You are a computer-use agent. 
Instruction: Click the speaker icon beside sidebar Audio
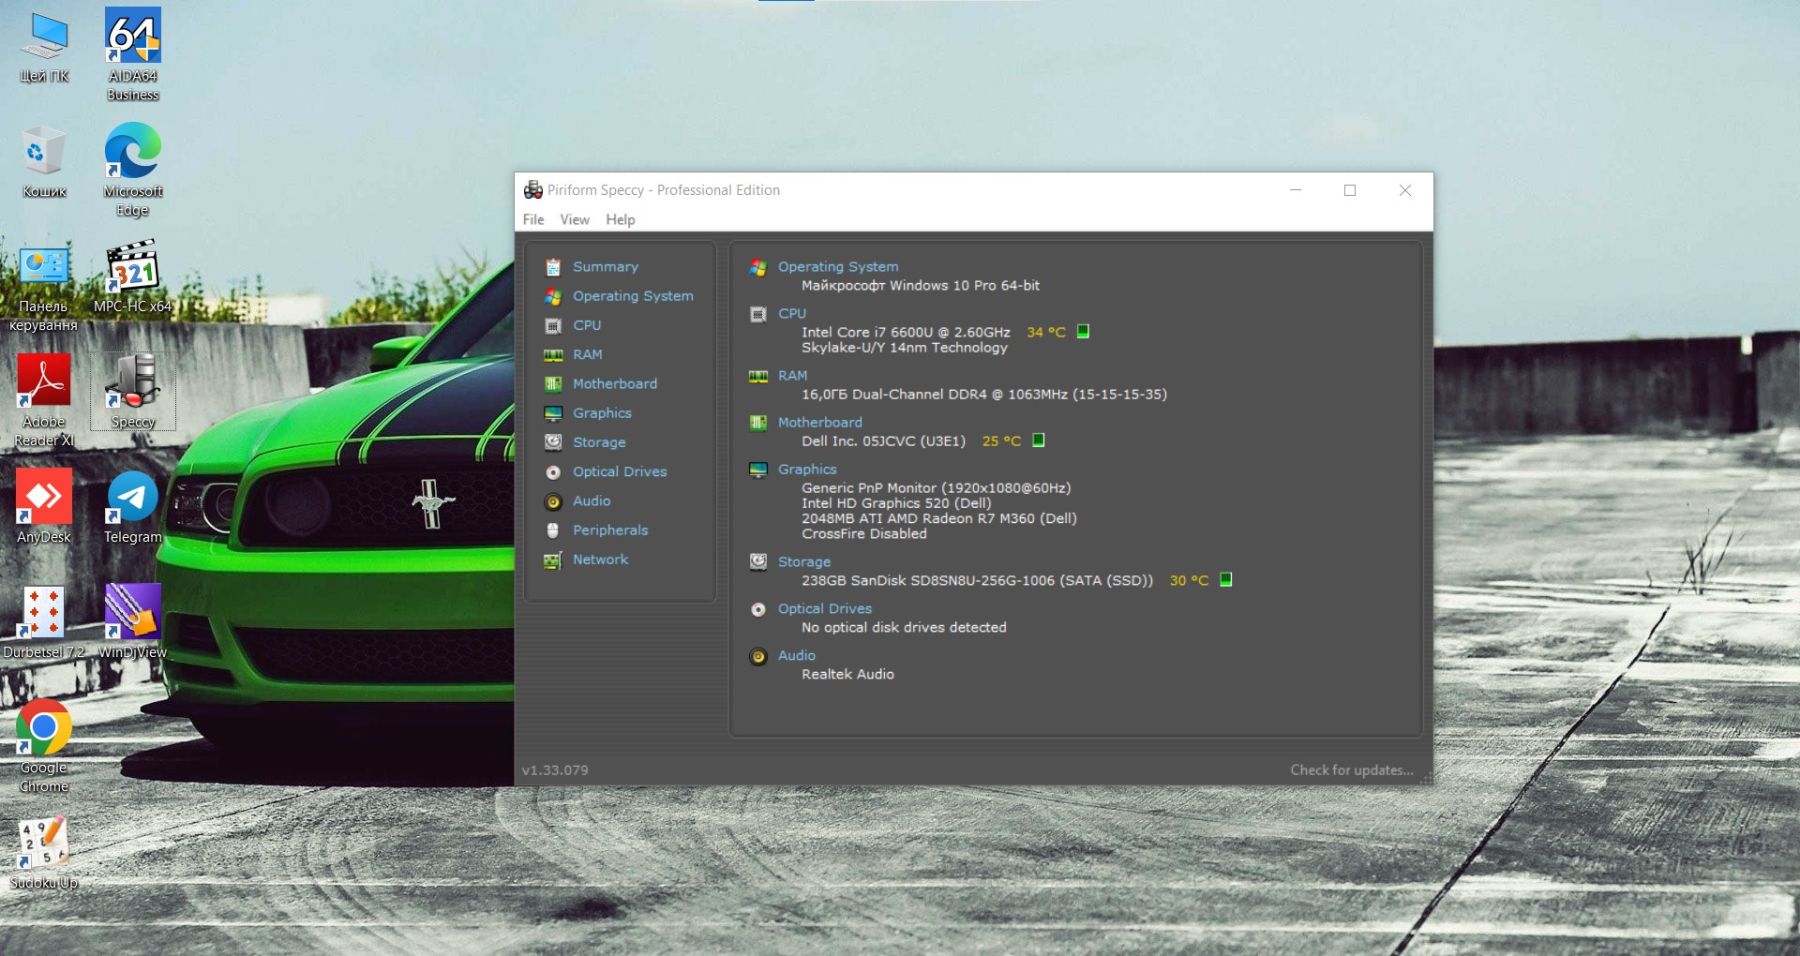(x=553, y=501)
